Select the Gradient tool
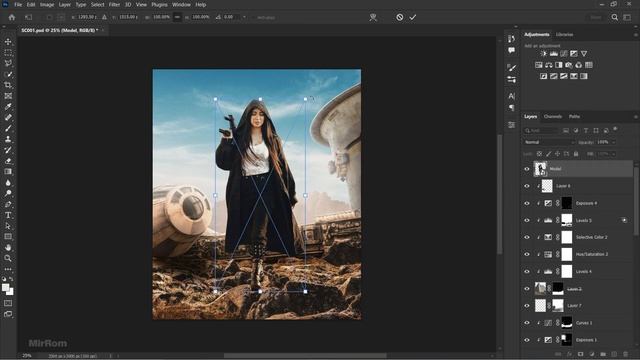Viewport: 640px width, 360px height. click(8, 172)
